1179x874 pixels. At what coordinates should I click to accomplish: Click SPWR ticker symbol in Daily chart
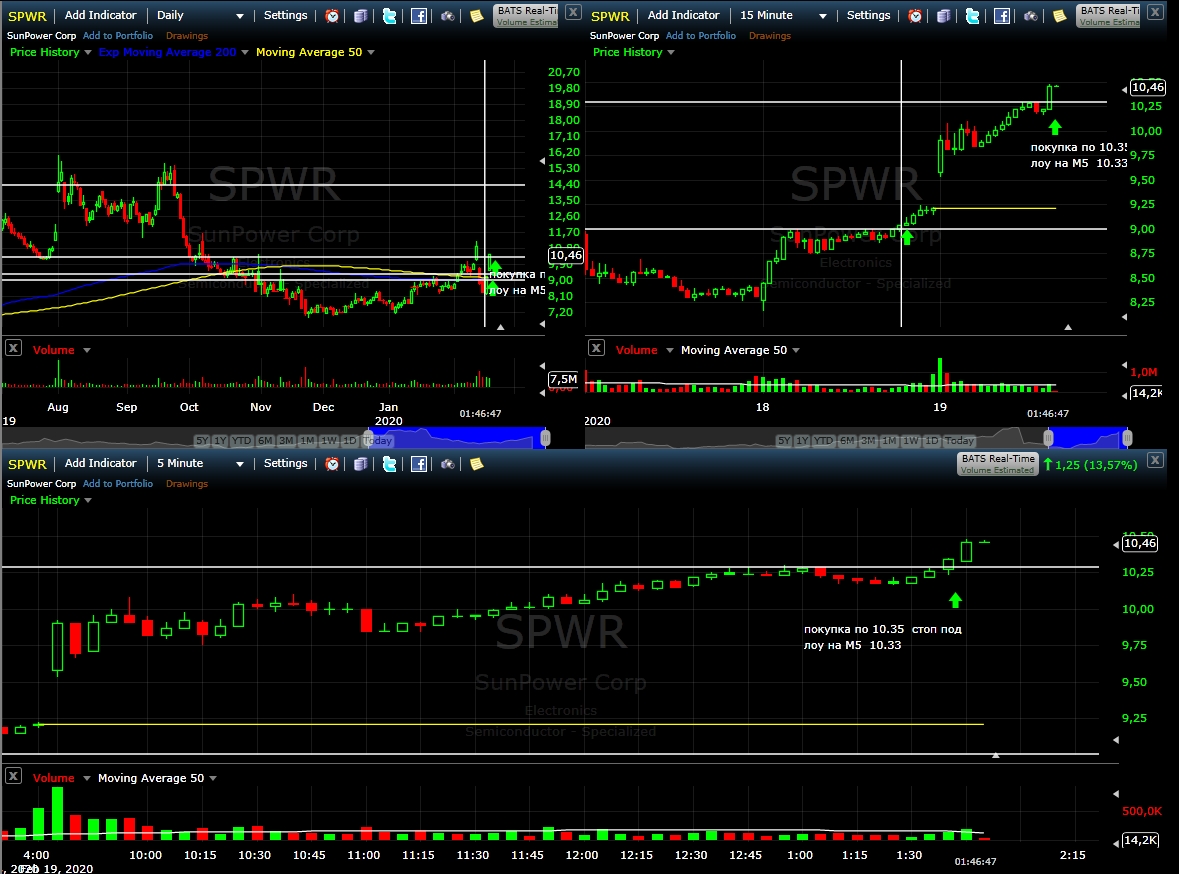[x=27, y=16]
